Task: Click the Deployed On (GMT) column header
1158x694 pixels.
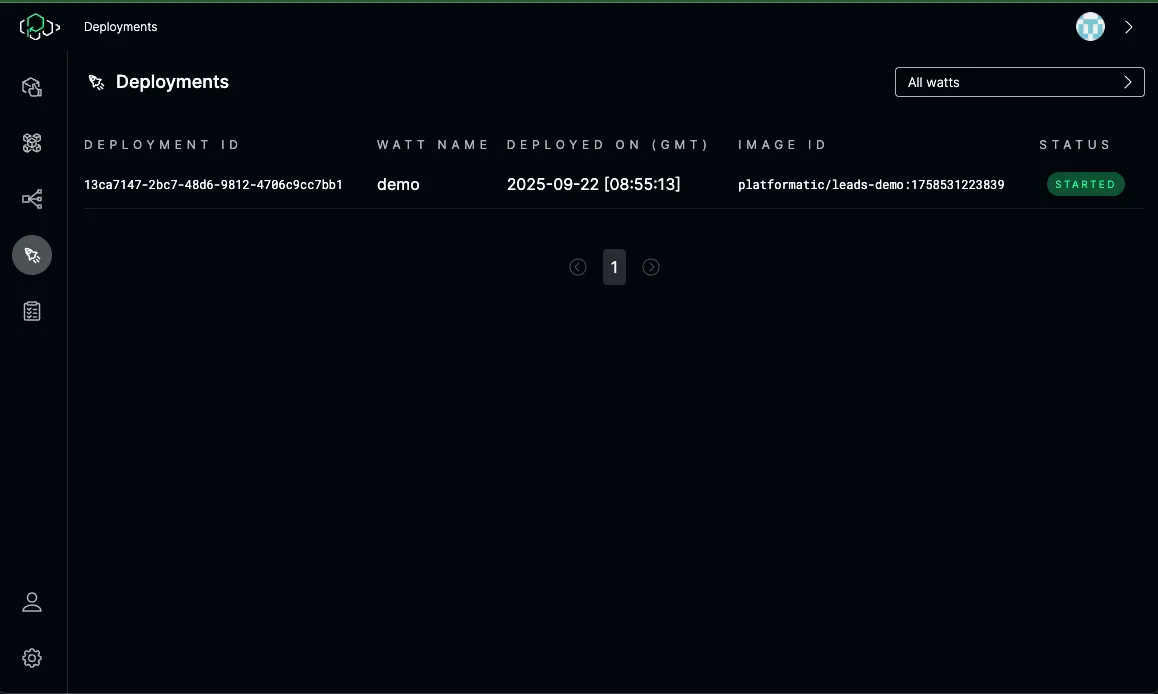Action: (x=607, y=145)
